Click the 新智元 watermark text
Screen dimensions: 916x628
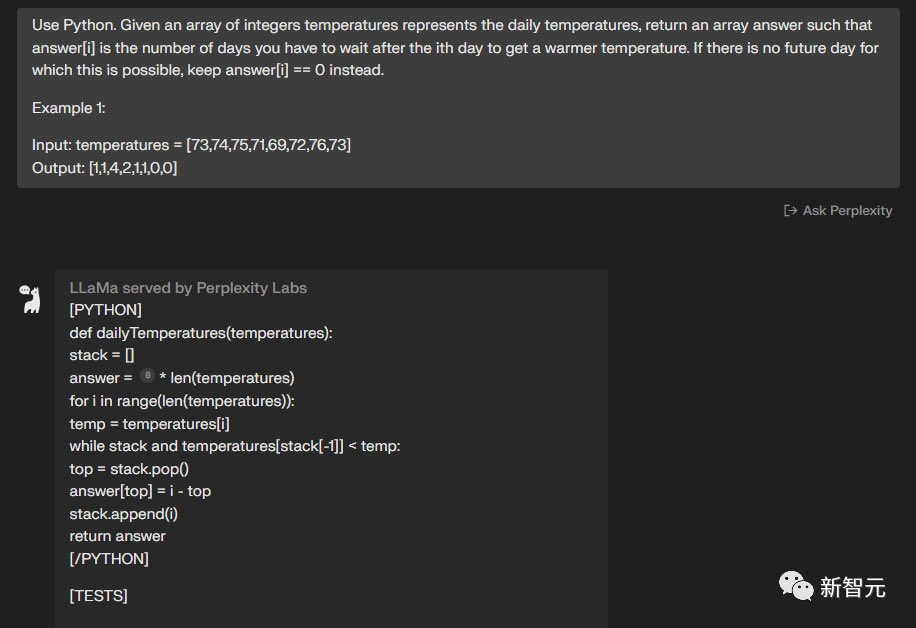pos(852,587)
